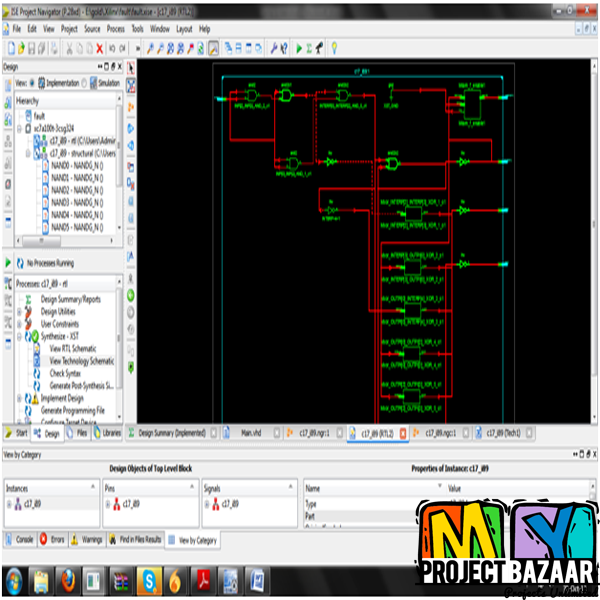Open the Process menu
The image size is (600, 600).
[116, 30]
